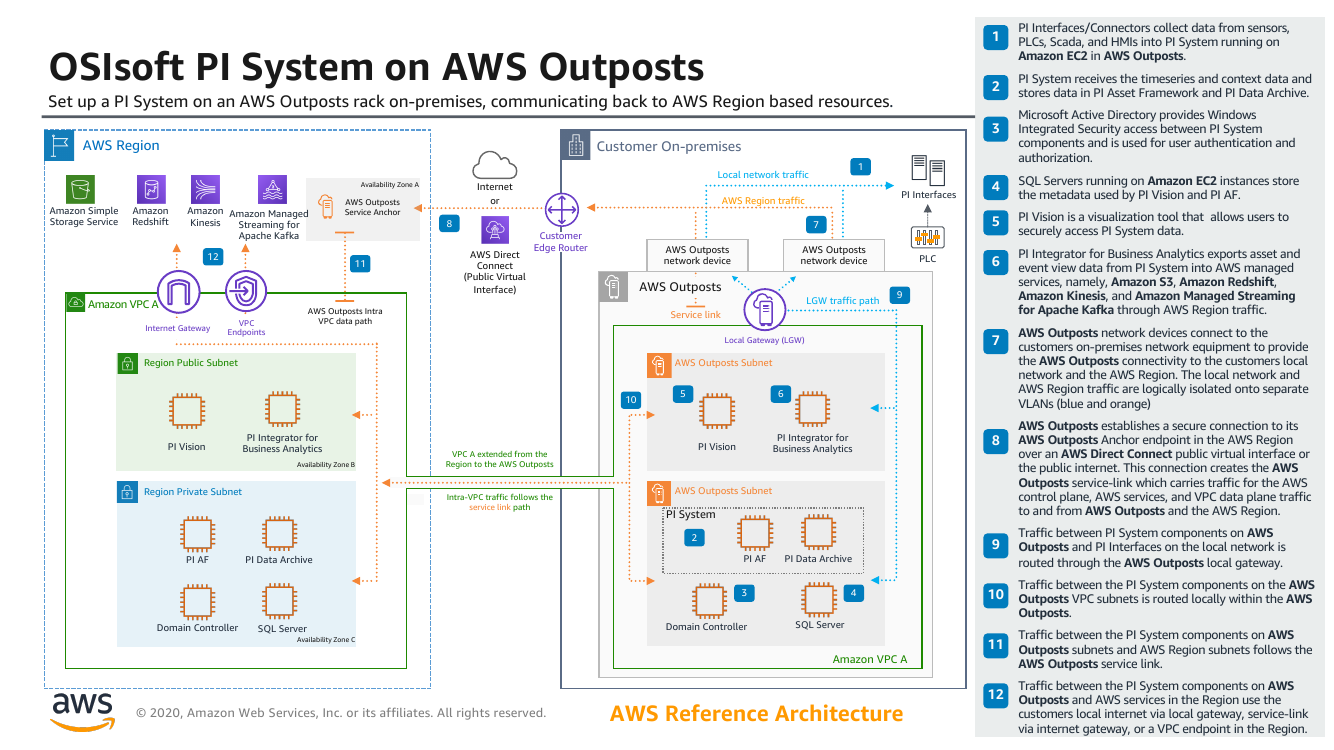Select PI Integrator chip in Region Public Subnet
The height and width of the screenshot is (750, 1334).
(282, 409)
